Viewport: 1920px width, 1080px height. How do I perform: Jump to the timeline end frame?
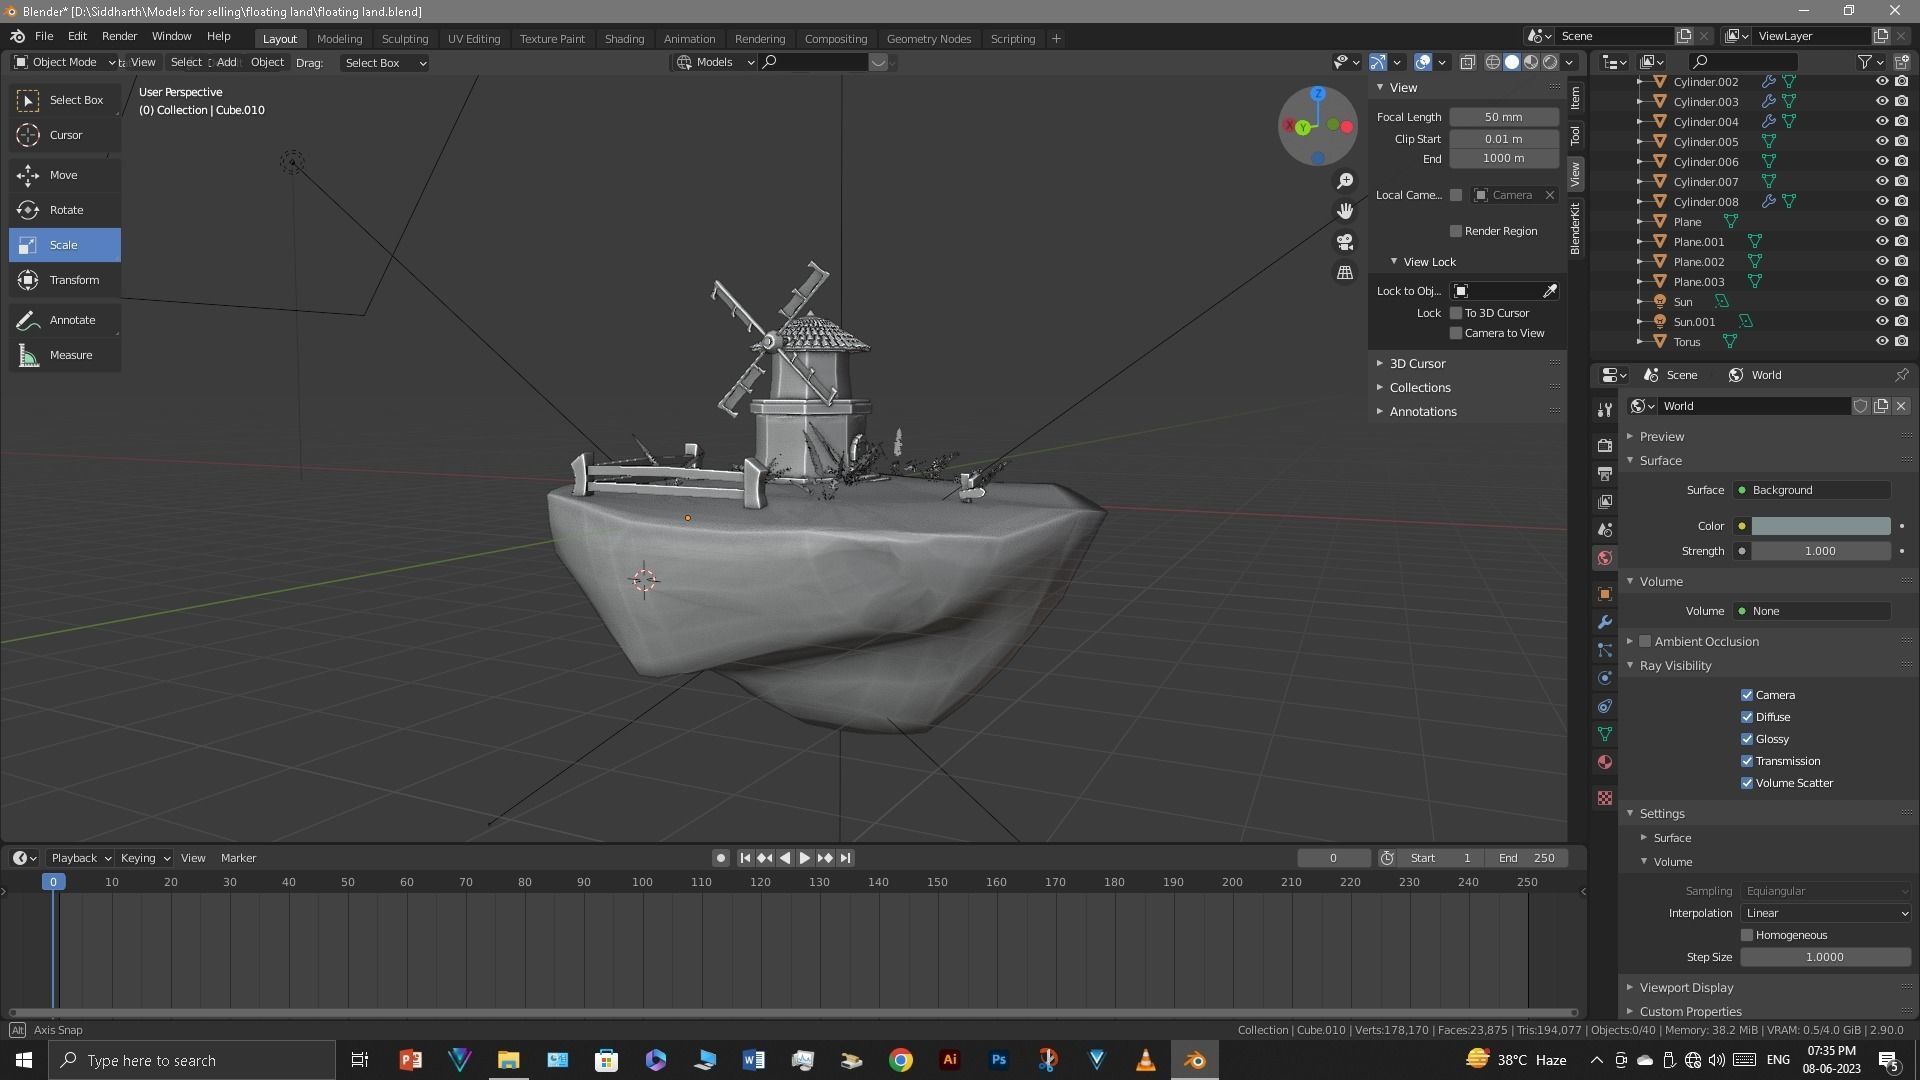tap(846, 858)
